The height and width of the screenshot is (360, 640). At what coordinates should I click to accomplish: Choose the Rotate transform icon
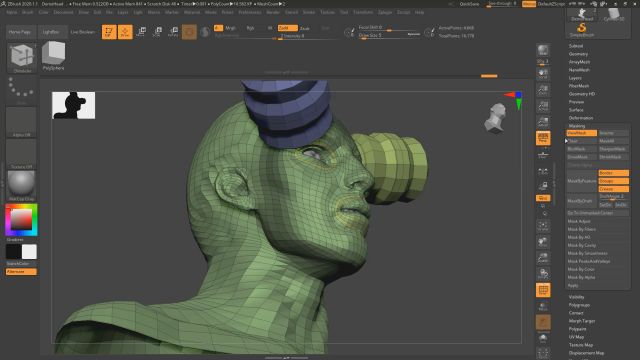173,32
